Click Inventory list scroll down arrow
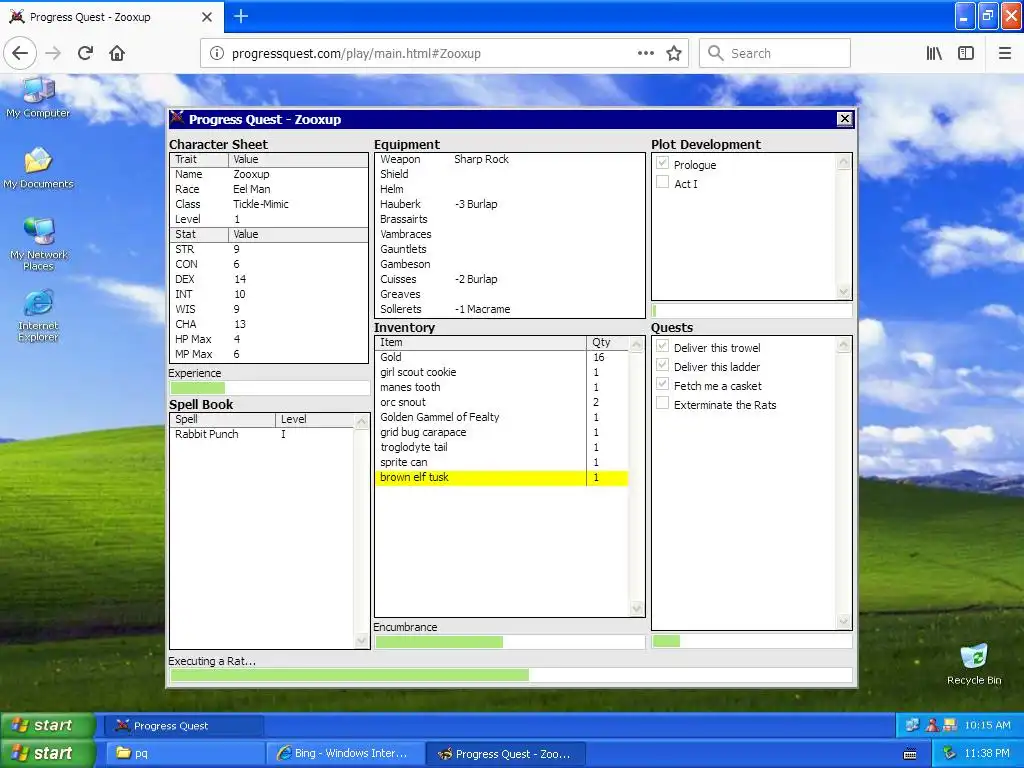Image resolution: width=1024 pixels, height=768 pixels. click(637, 609)
